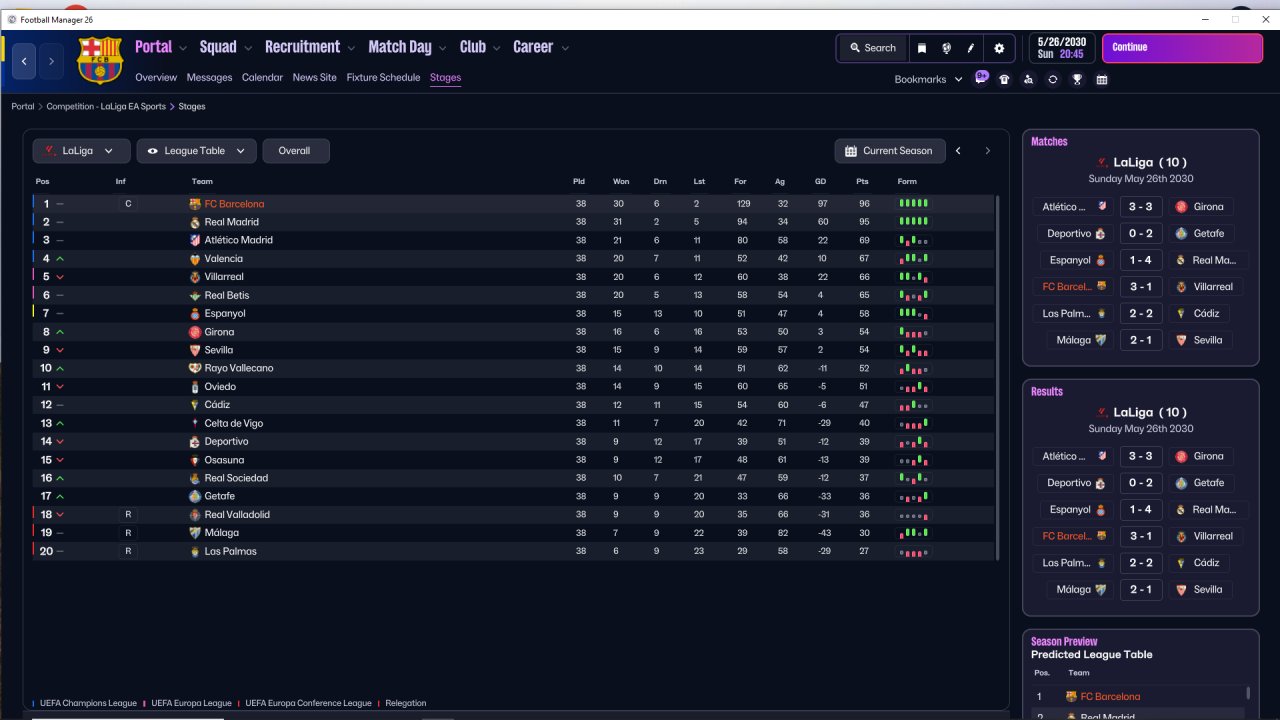Click Atlético Madrid crest in league table
The image size is (1280, 720).
195,240
